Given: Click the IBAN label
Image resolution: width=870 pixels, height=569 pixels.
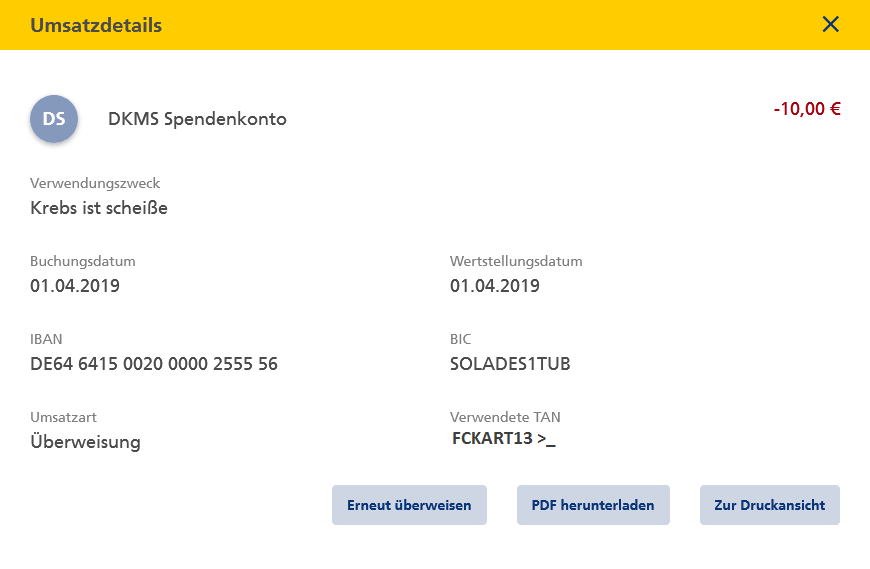Looking at the screenshot, I should click(46, 339).
